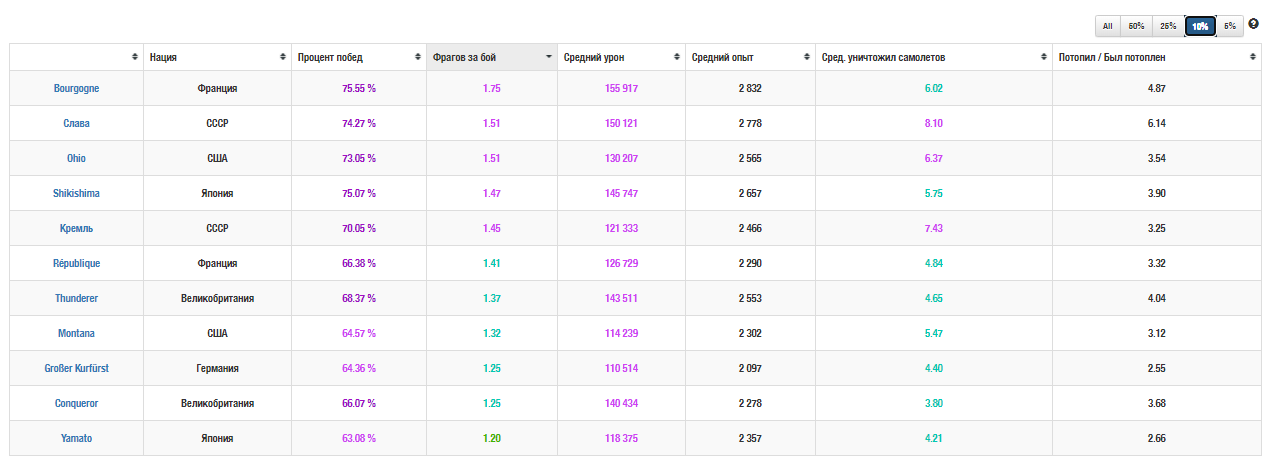The height and width of the screenshot is (471, 1280).
Task: Click Thunderer's win rate value 68.37 %
Action: (x=359, y=298)
